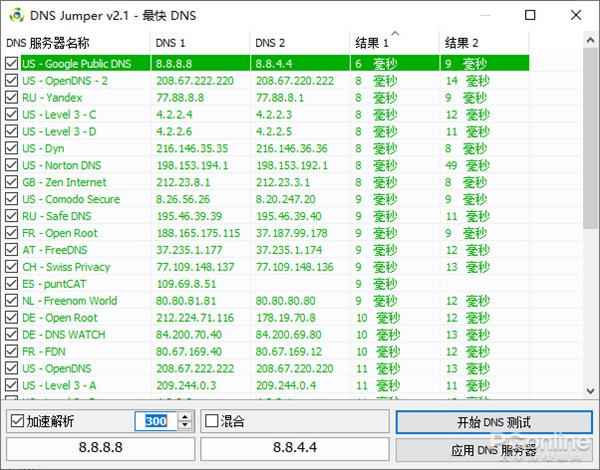The image size is (600, 470).
Task: Click the vertical scrollbar thumb
Action: (x=590, y=138)
